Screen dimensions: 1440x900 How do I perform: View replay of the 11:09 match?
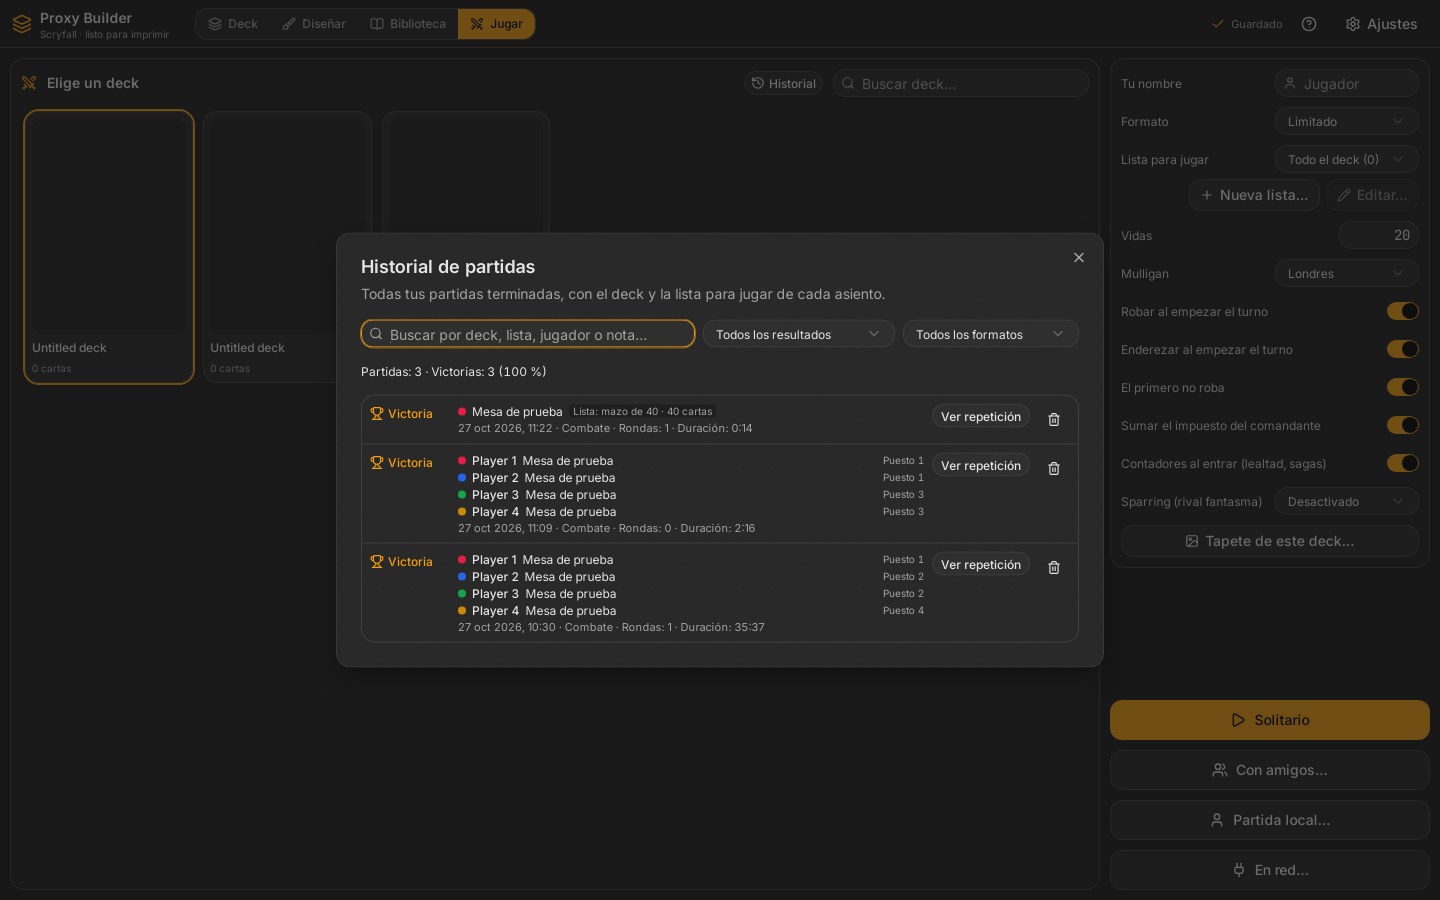click(980, 465)
